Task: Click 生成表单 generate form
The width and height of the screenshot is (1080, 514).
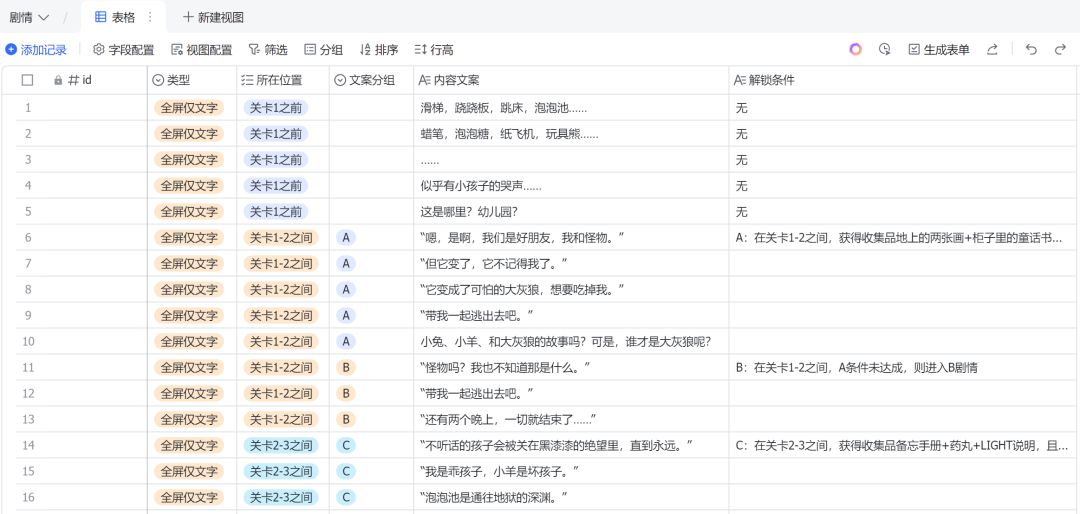Action: coord(939,50)
